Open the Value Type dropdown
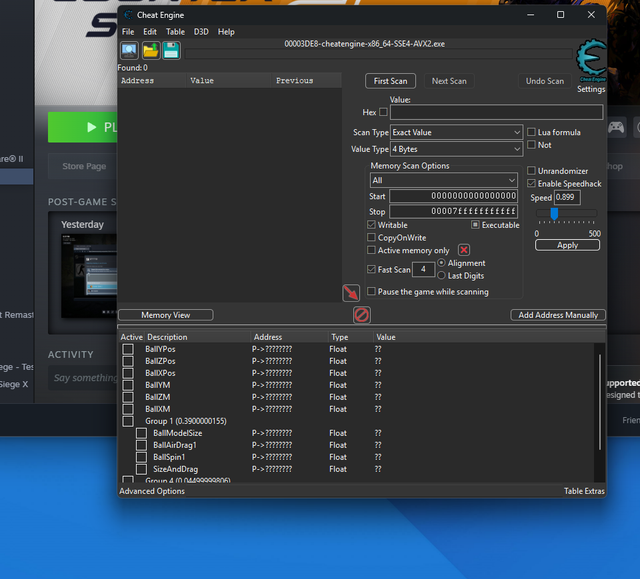 (455, 149)
